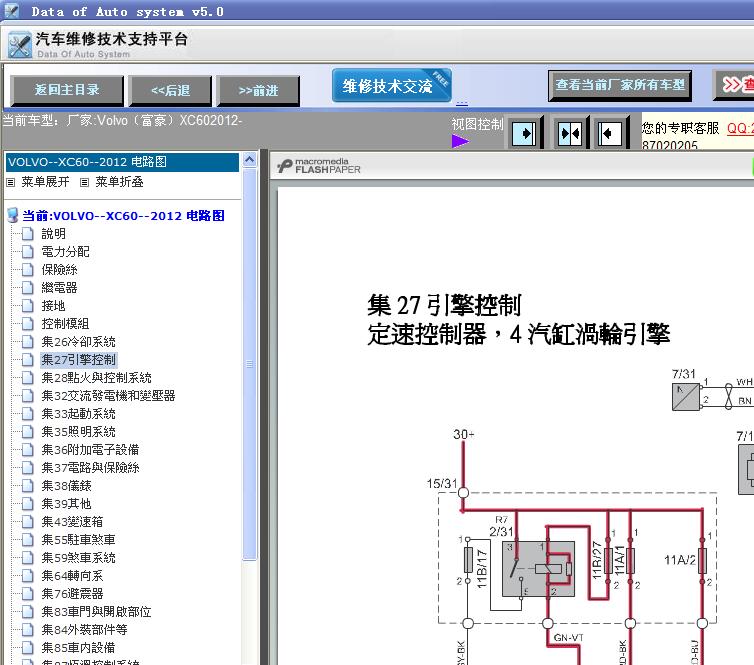Click the wrench app logo in header
Viewport: 754px width, 665px height.
click(x=20, y=45)
